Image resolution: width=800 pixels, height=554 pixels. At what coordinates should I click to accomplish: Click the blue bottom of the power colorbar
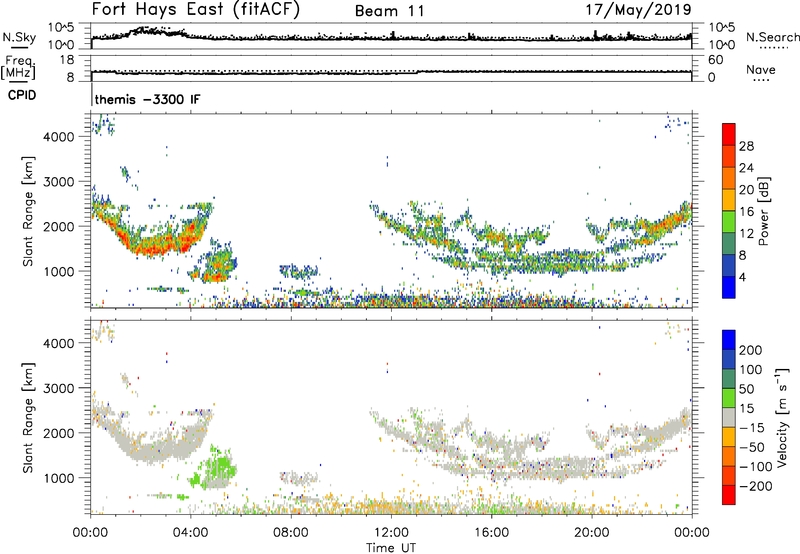729,287
